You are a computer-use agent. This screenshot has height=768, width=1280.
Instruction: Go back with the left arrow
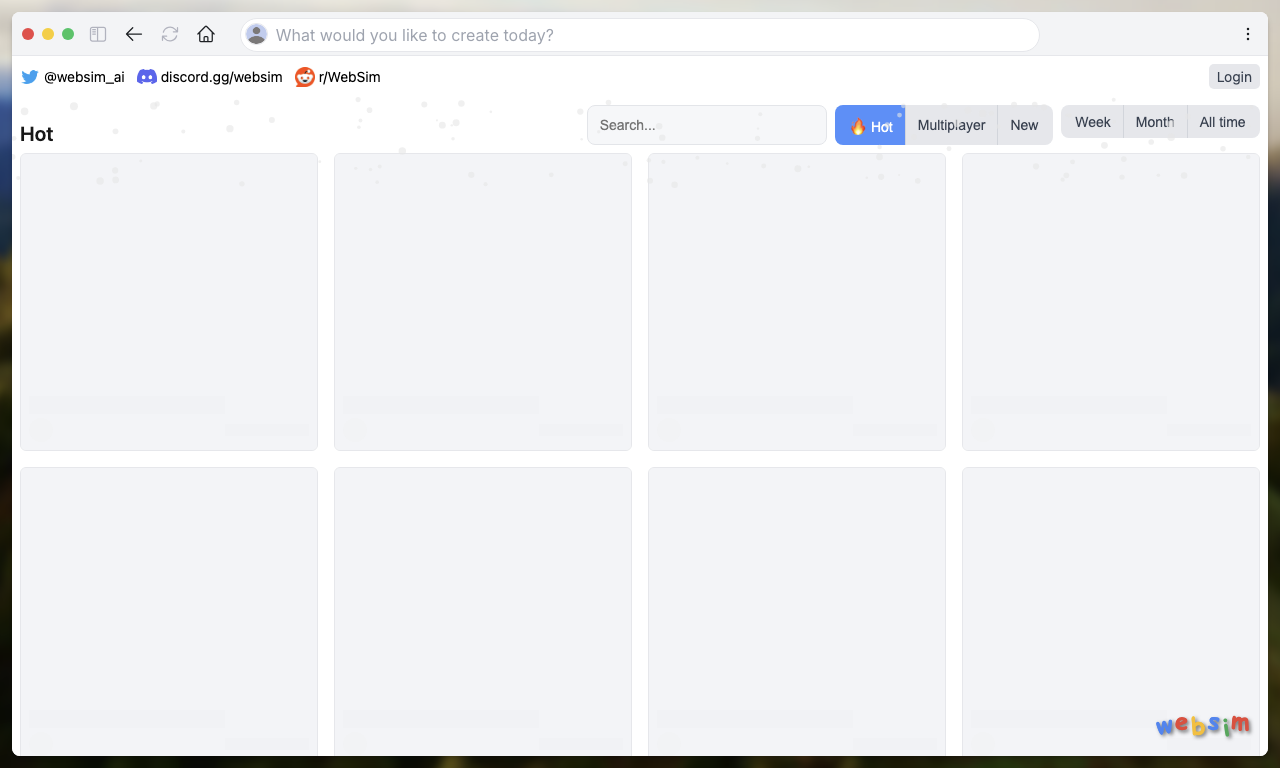click(134, 34)
